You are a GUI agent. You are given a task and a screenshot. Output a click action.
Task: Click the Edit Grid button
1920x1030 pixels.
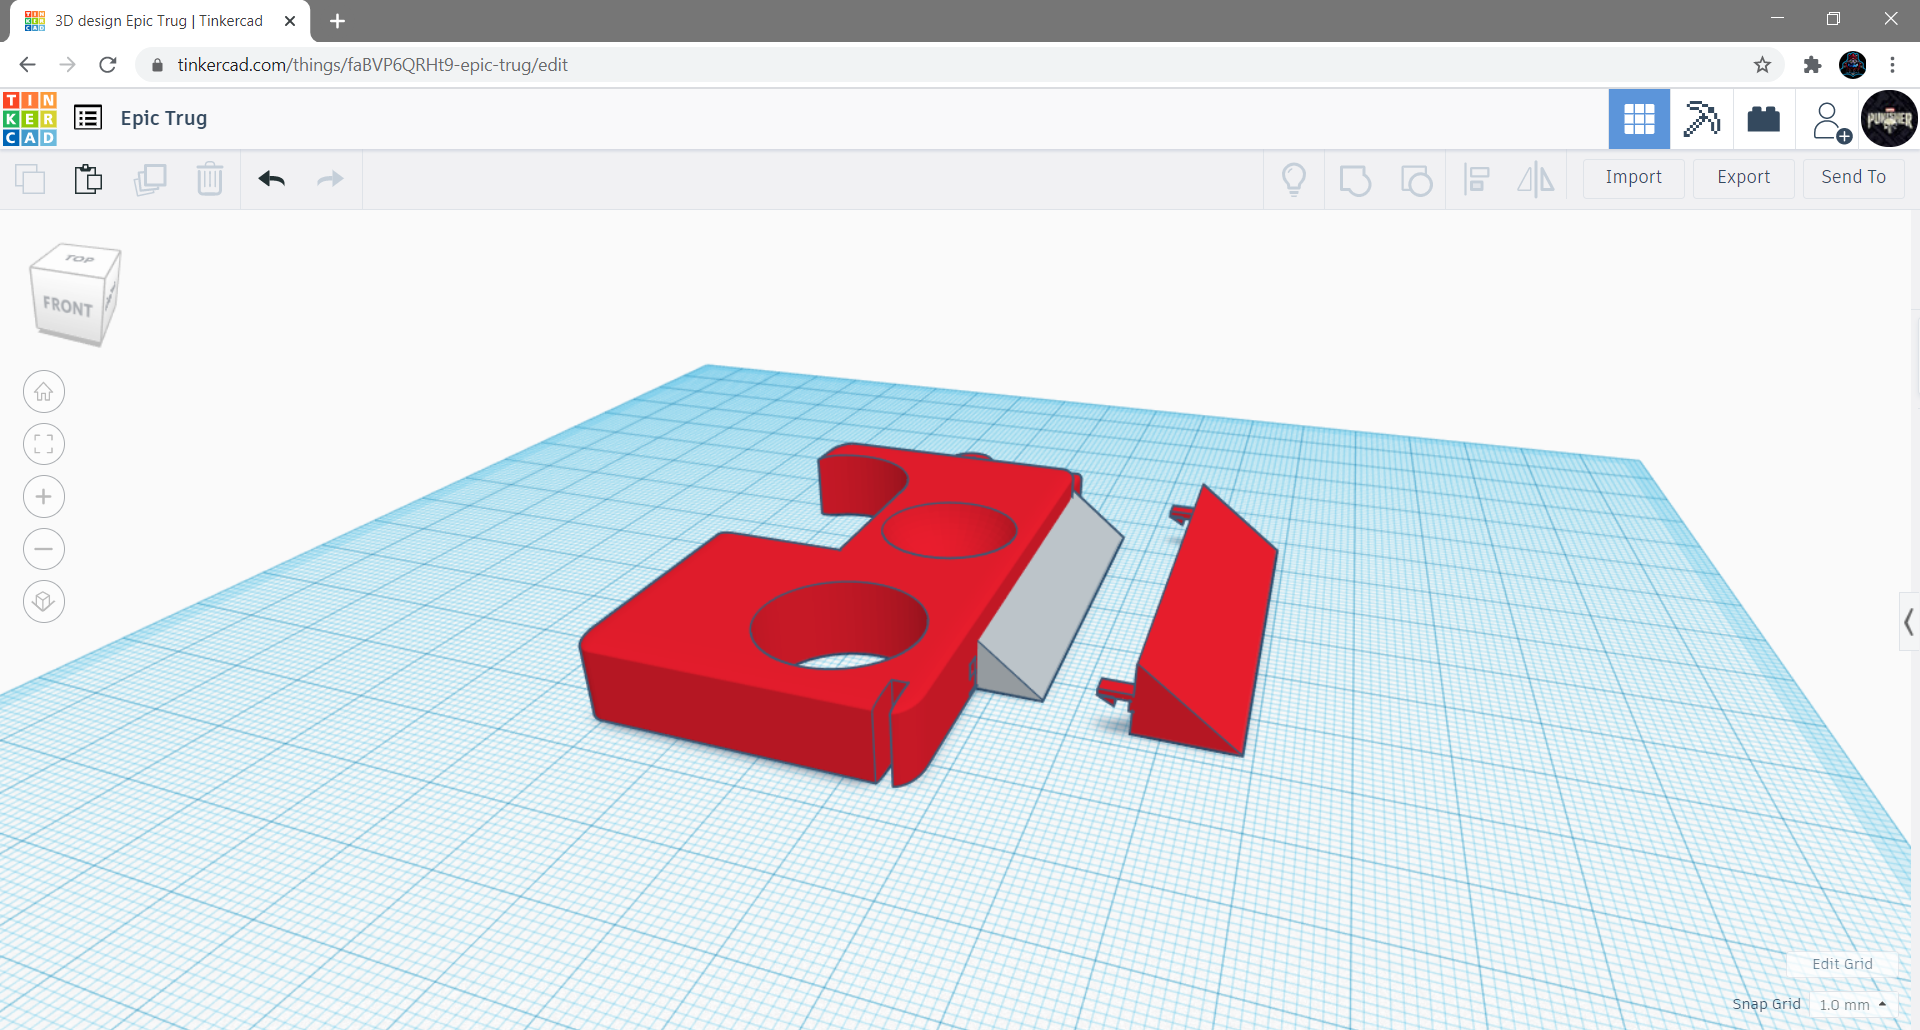[x=1842, y=964]
